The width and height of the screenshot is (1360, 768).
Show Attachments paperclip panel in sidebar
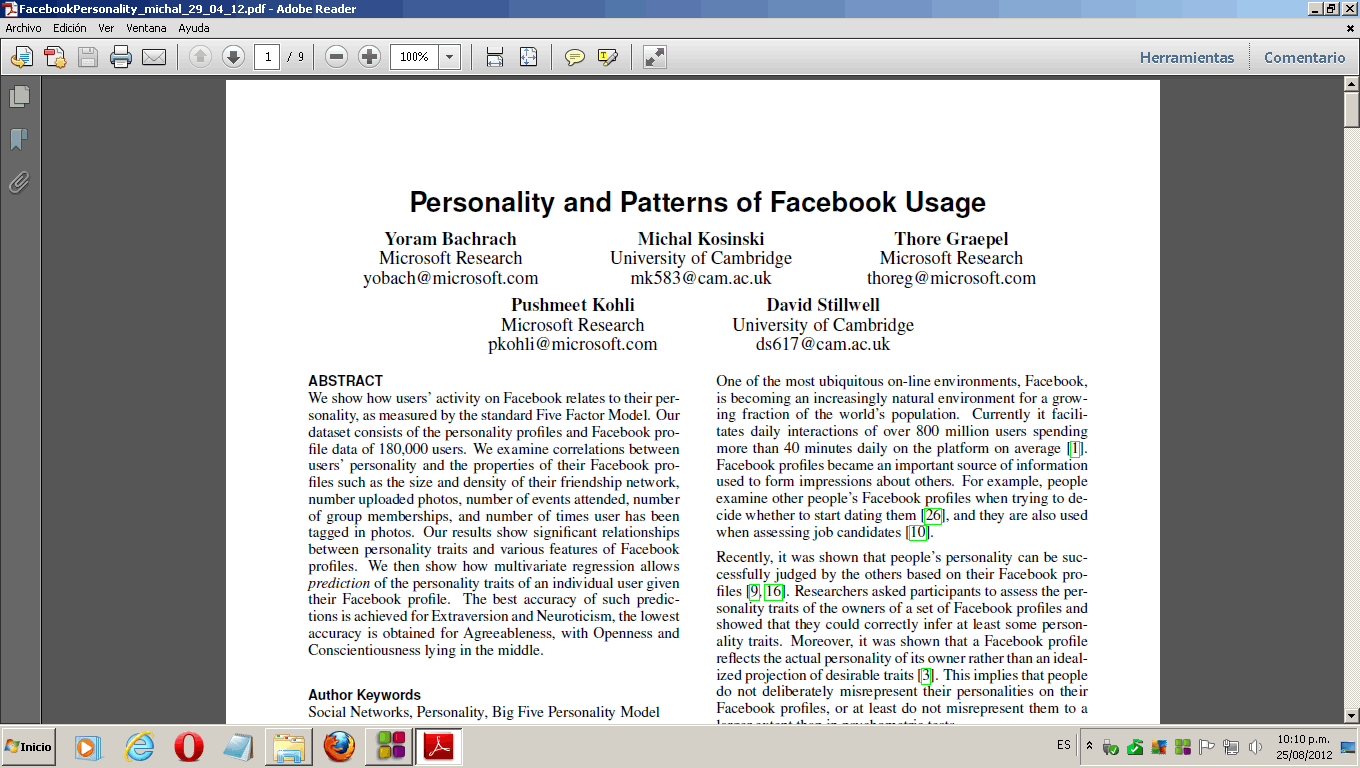pos(19,182)
